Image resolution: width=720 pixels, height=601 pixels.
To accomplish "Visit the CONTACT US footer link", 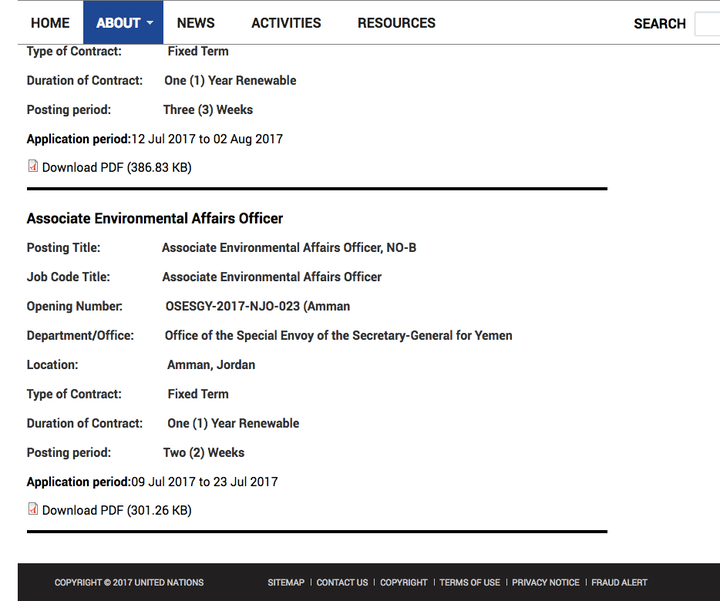I will [342, 583].
